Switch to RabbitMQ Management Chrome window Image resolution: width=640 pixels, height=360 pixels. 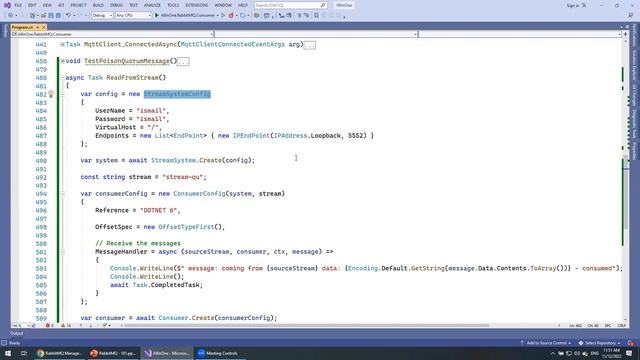[x=59, y=353]
